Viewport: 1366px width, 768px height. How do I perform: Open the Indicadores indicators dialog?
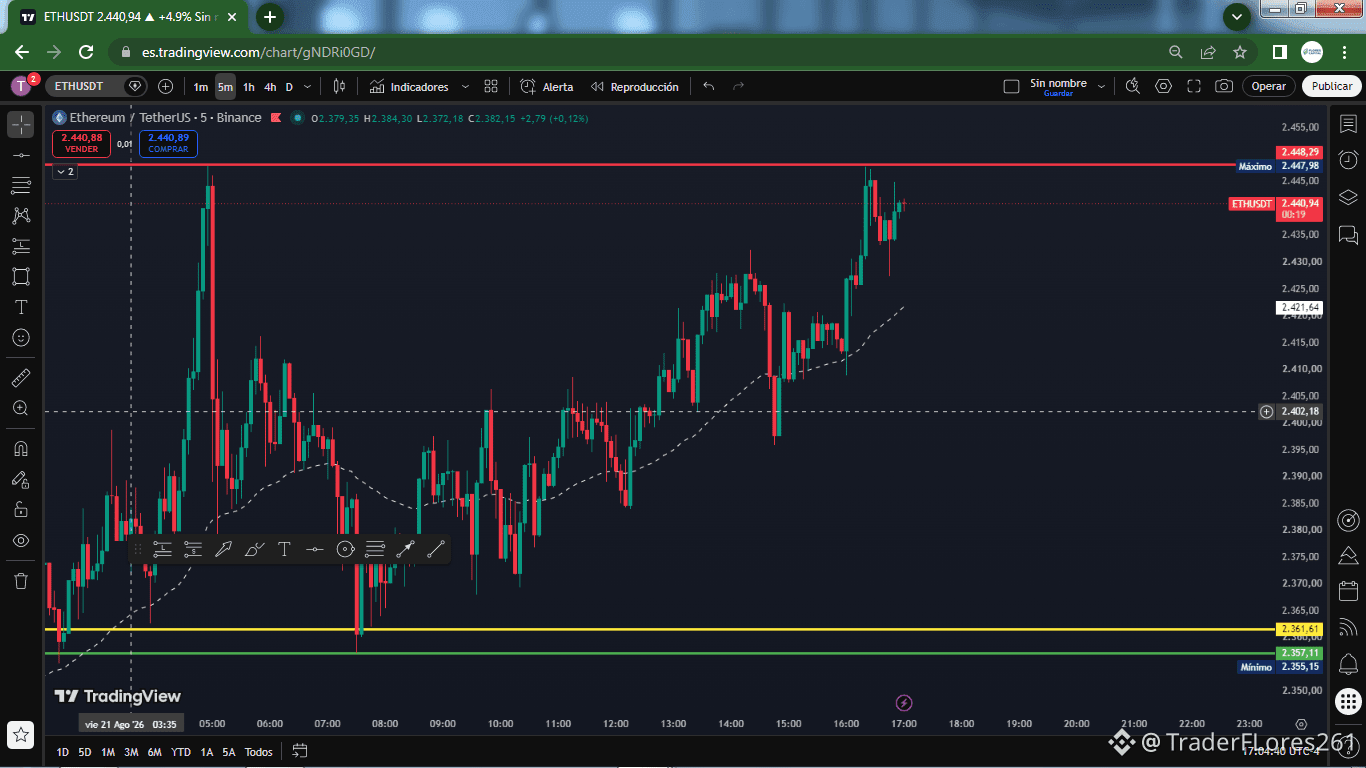(x=409, y=87)
